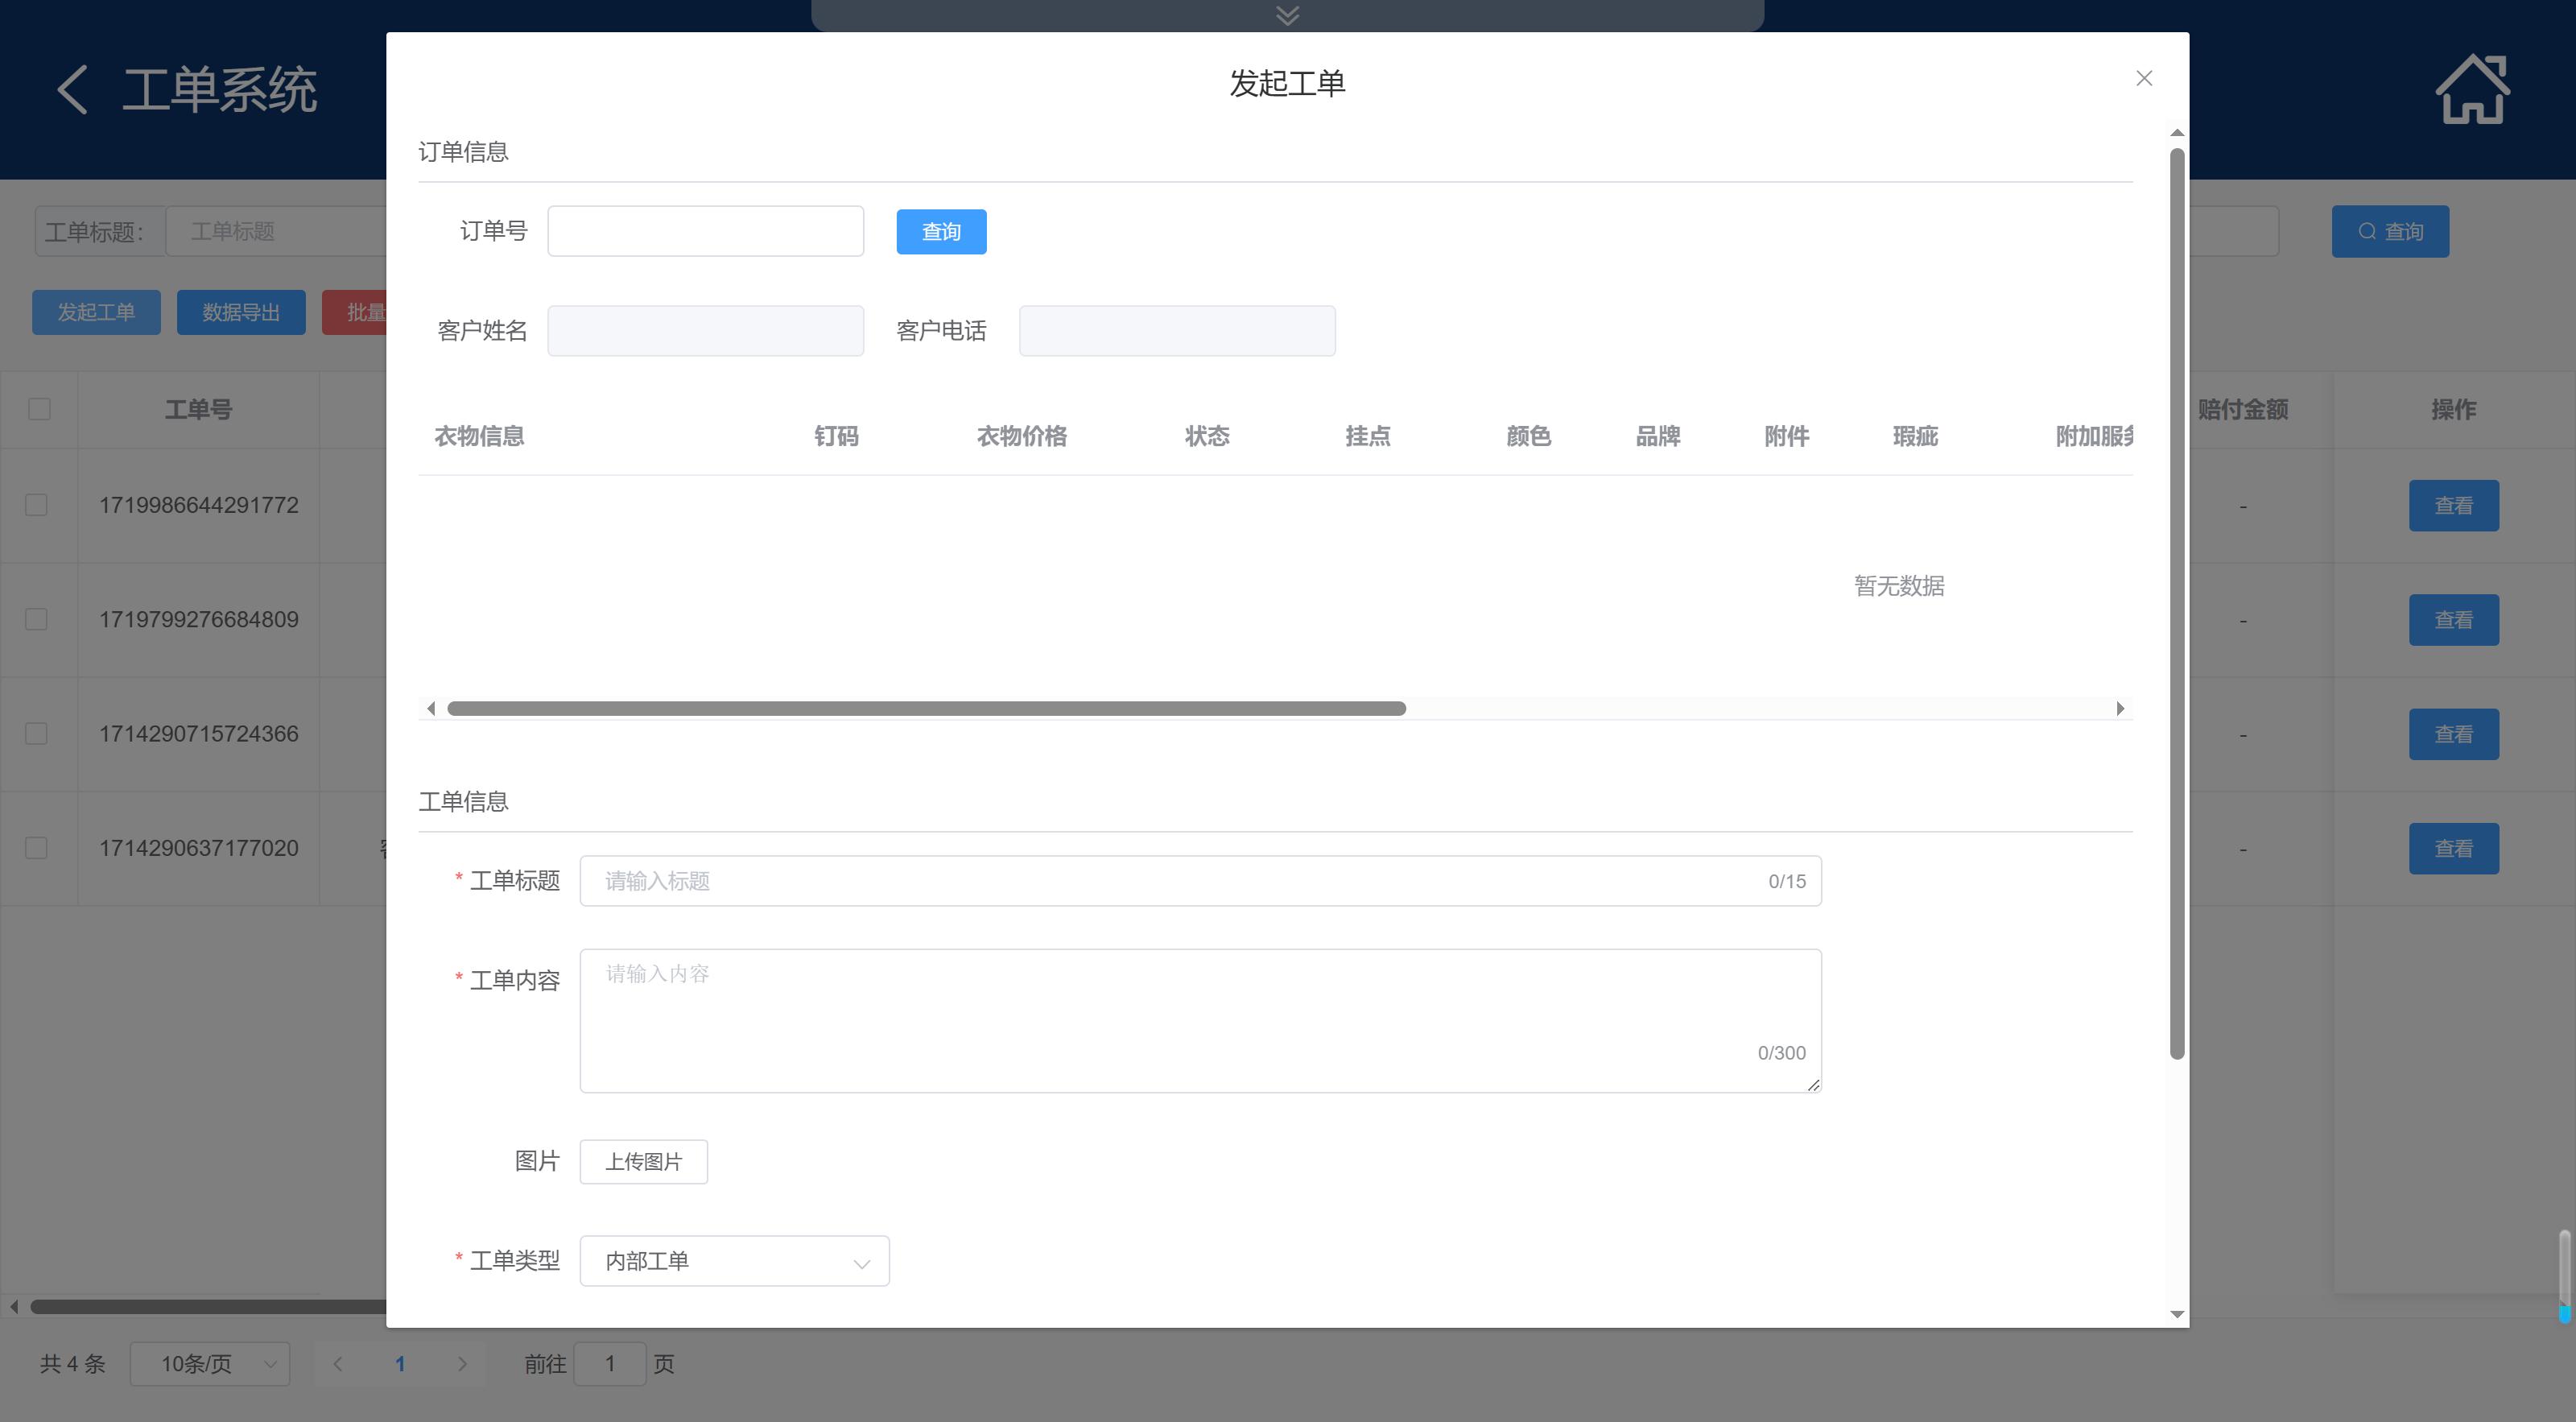2576x1422 pixels.
Task: Click the blue 查询 button beside 订单号
Action: pos(940,232)
